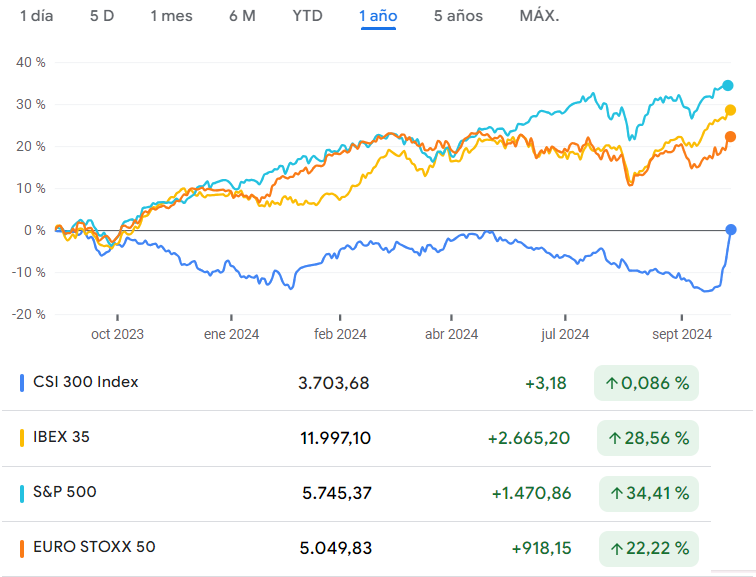Click the 22,22 % up-arrow badge
This screenshot has width=756, height=577.
coord(646,548)
